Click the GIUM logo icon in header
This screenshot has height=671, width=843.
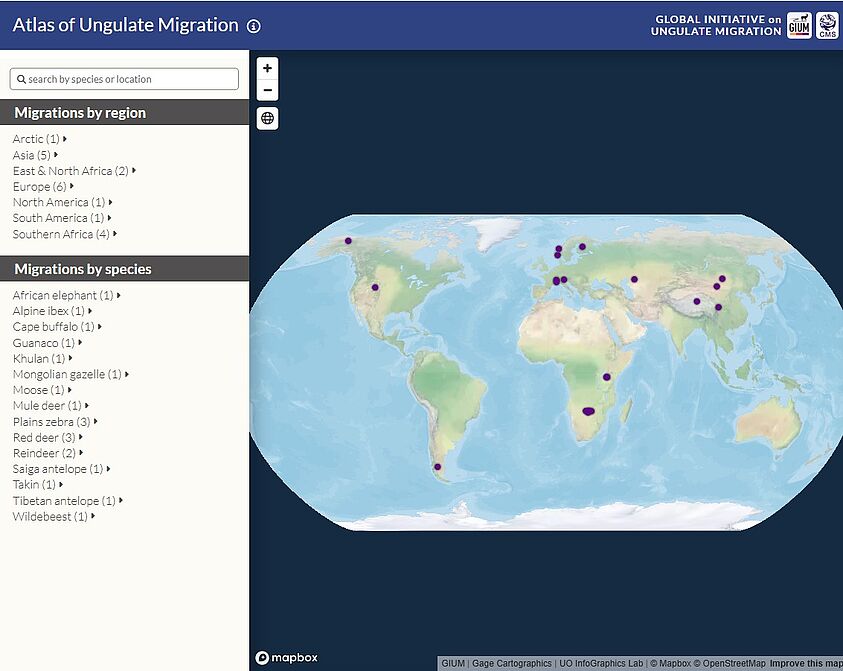point(799,25)
